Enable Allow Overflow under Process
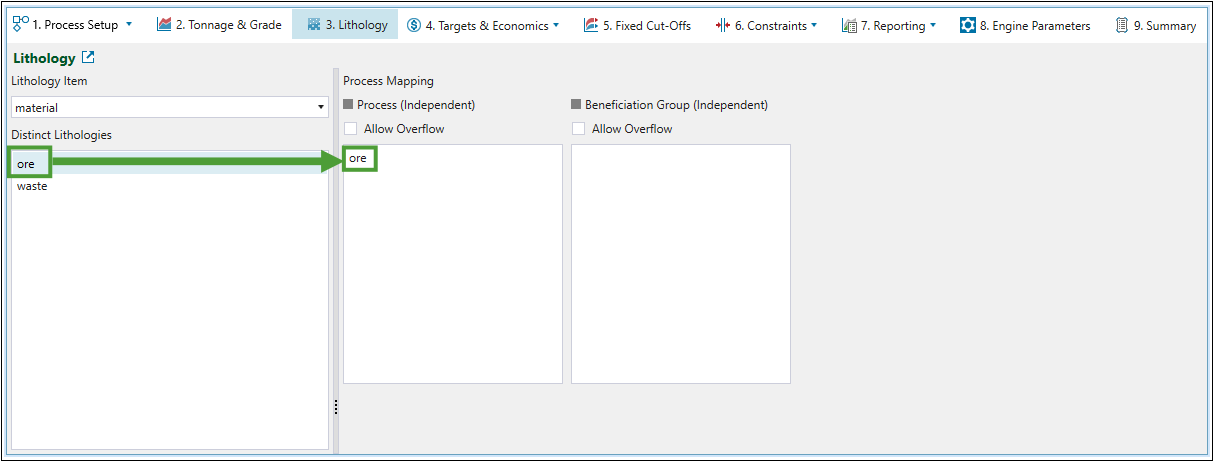 click(x=350, y=129)
